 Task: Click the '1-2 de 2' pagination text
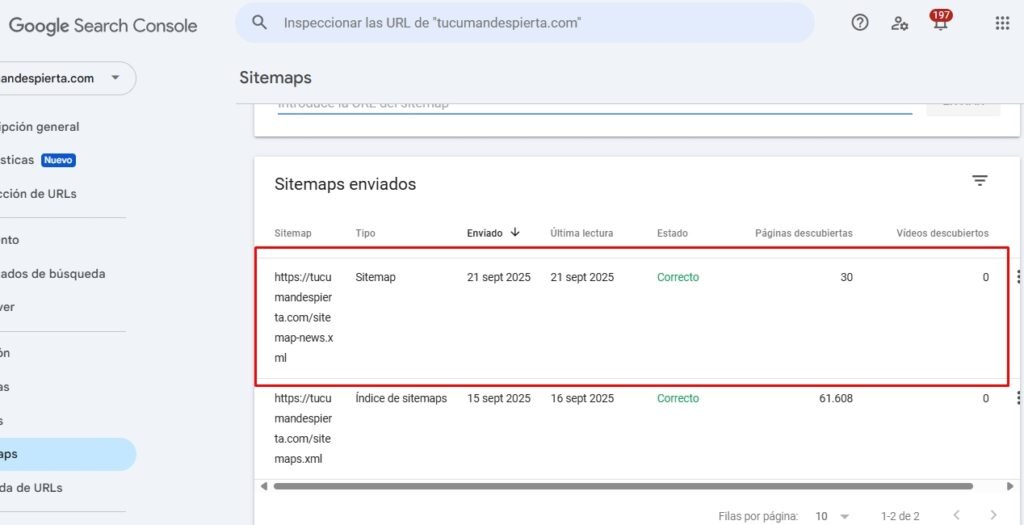900,517
